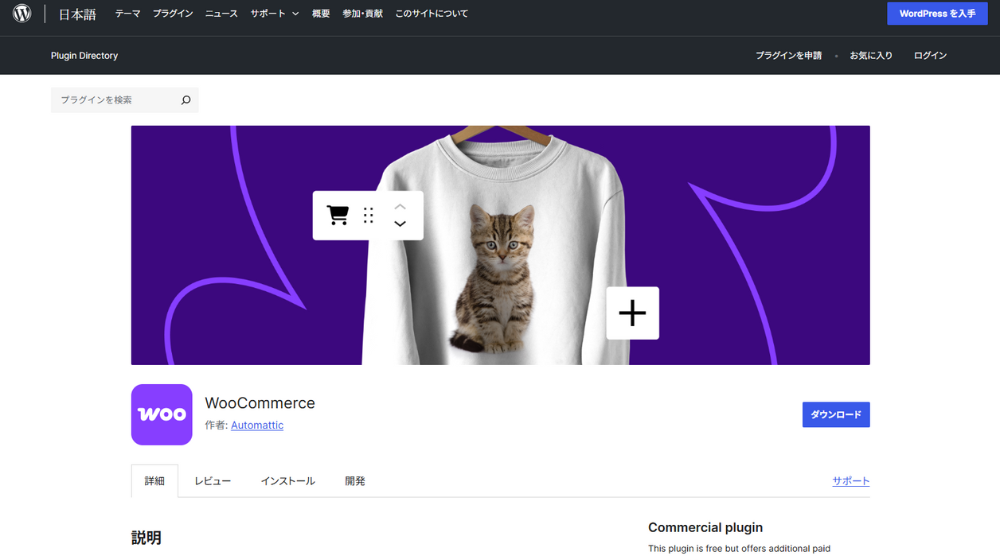Open the 概要 menu item
The width and height of the screenshot is (1000, 560).
tap(321, 13)
